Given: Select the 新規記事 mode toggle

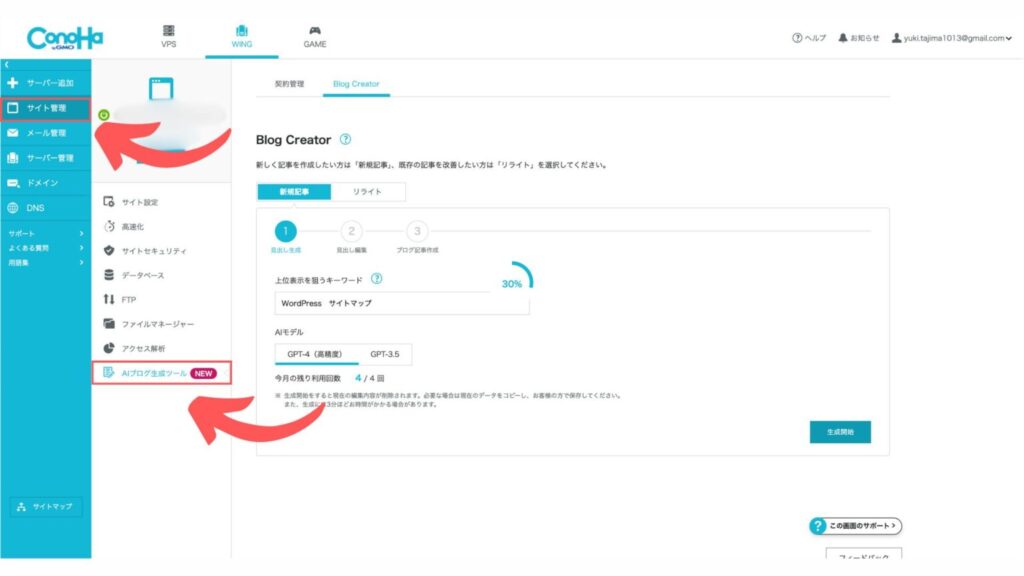Looking at the screenshot, I should tap(294, 191).
